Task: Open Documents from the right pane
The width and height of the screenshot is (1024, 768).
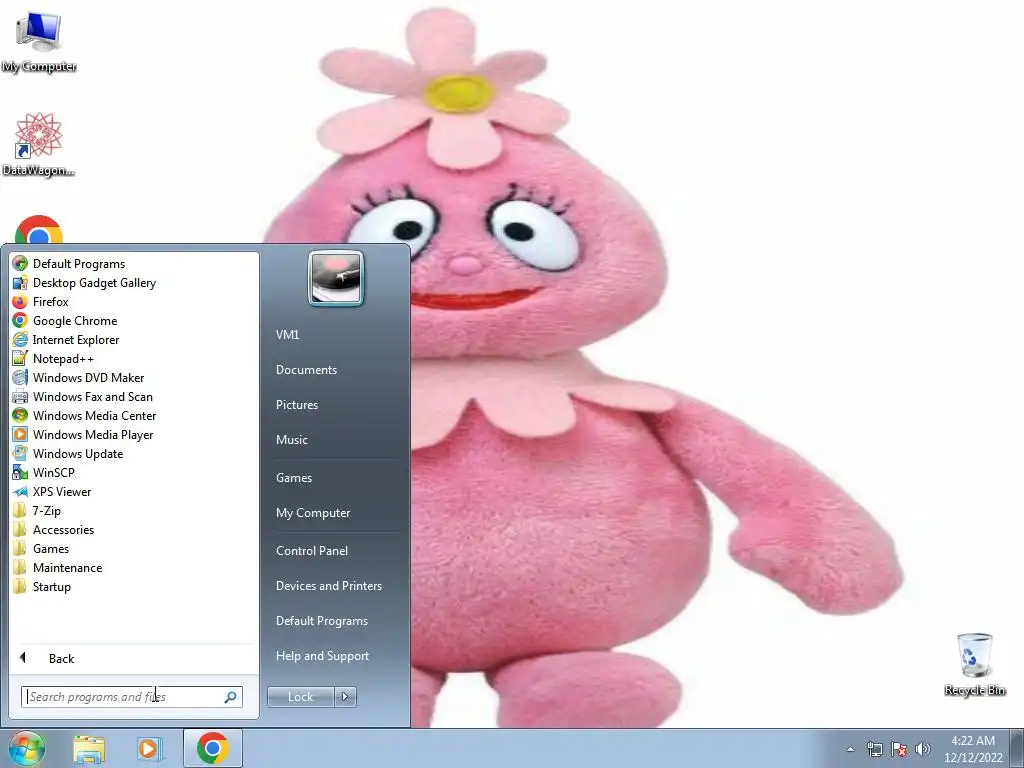Action: pyautogui.click(x=306, y=370)
